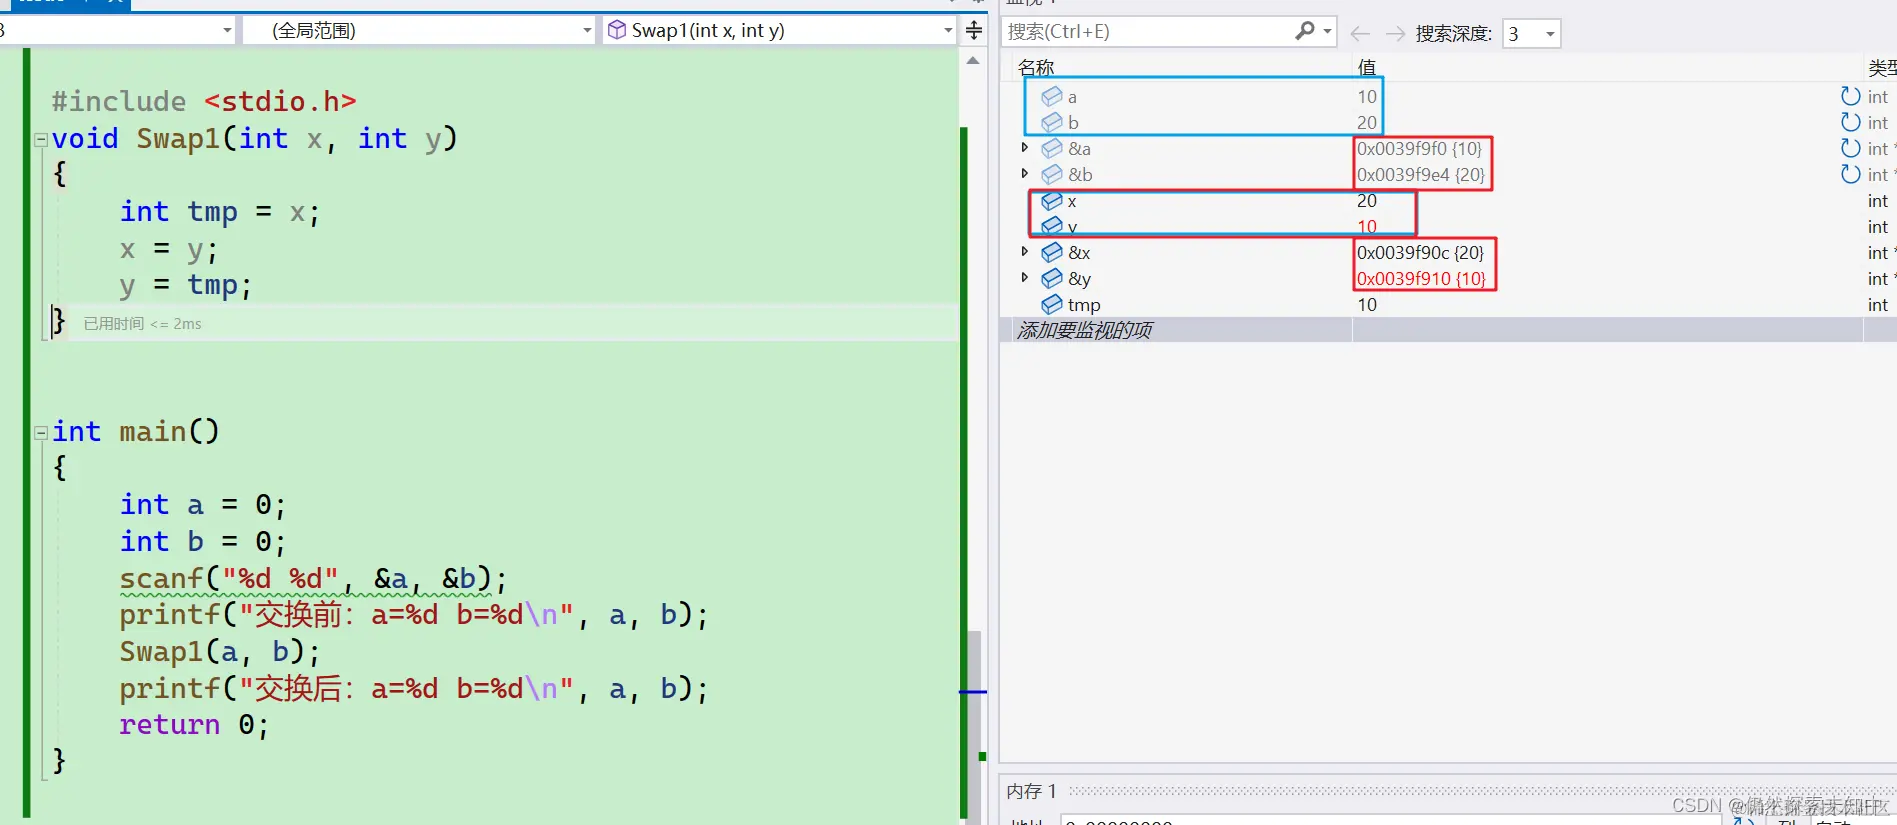Click the cube icon of variable x
1897x825 pixels.
1052,201
